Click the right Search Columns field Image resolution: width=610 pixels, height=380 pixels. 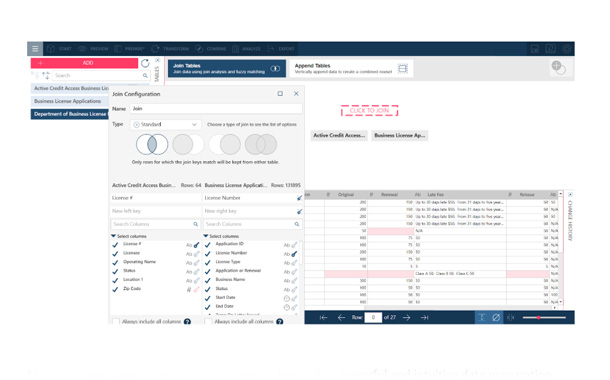(x=252, y=224)
